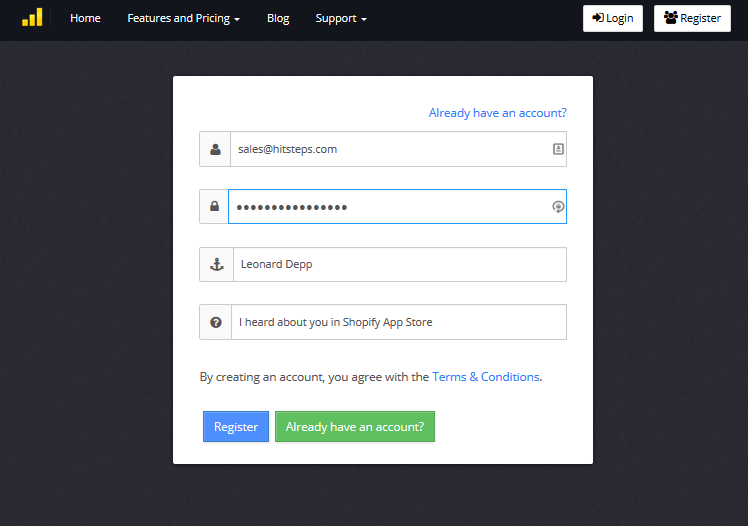Click the Register button in header
This screenshot has width=748, height=526.
pos(692,18)
